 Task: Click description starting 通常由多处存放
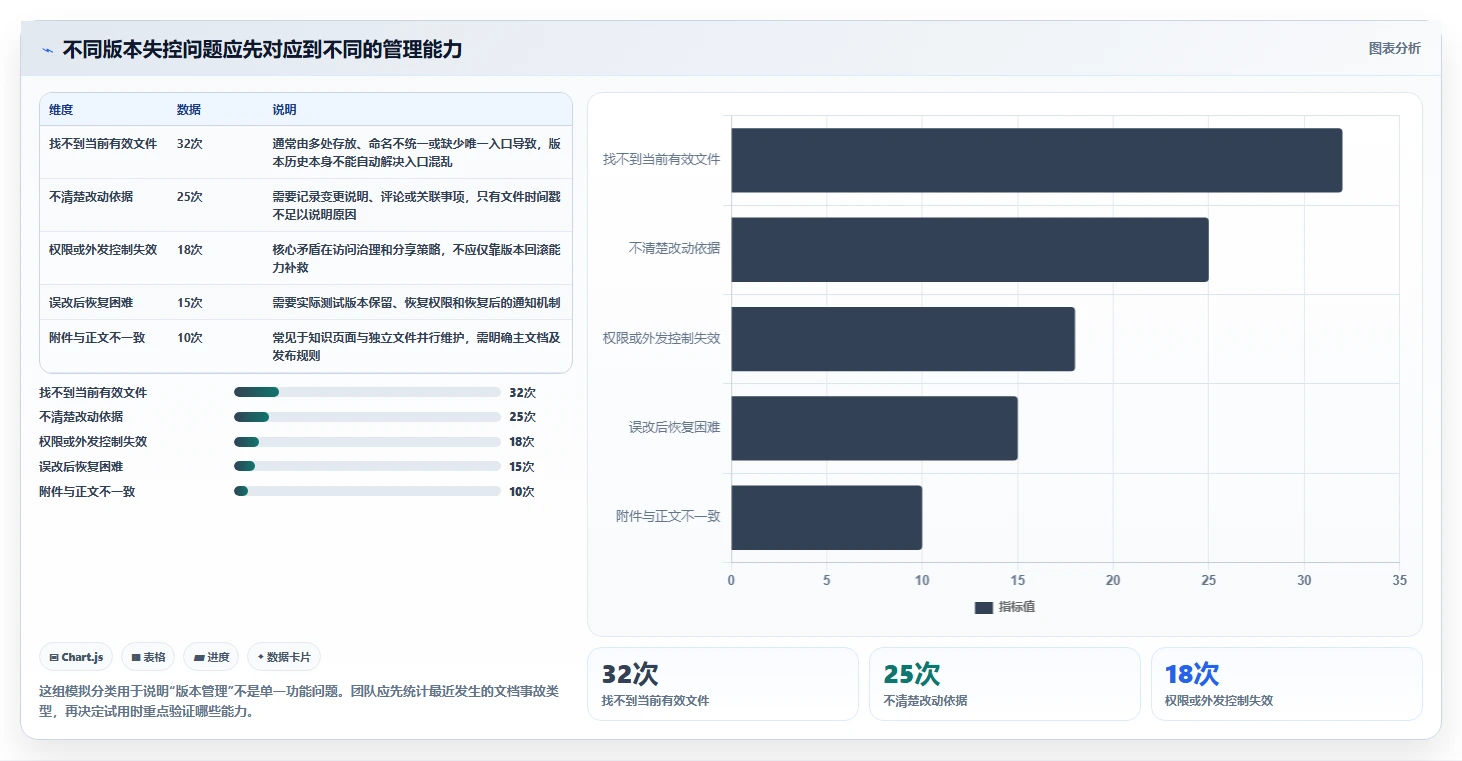416,152
